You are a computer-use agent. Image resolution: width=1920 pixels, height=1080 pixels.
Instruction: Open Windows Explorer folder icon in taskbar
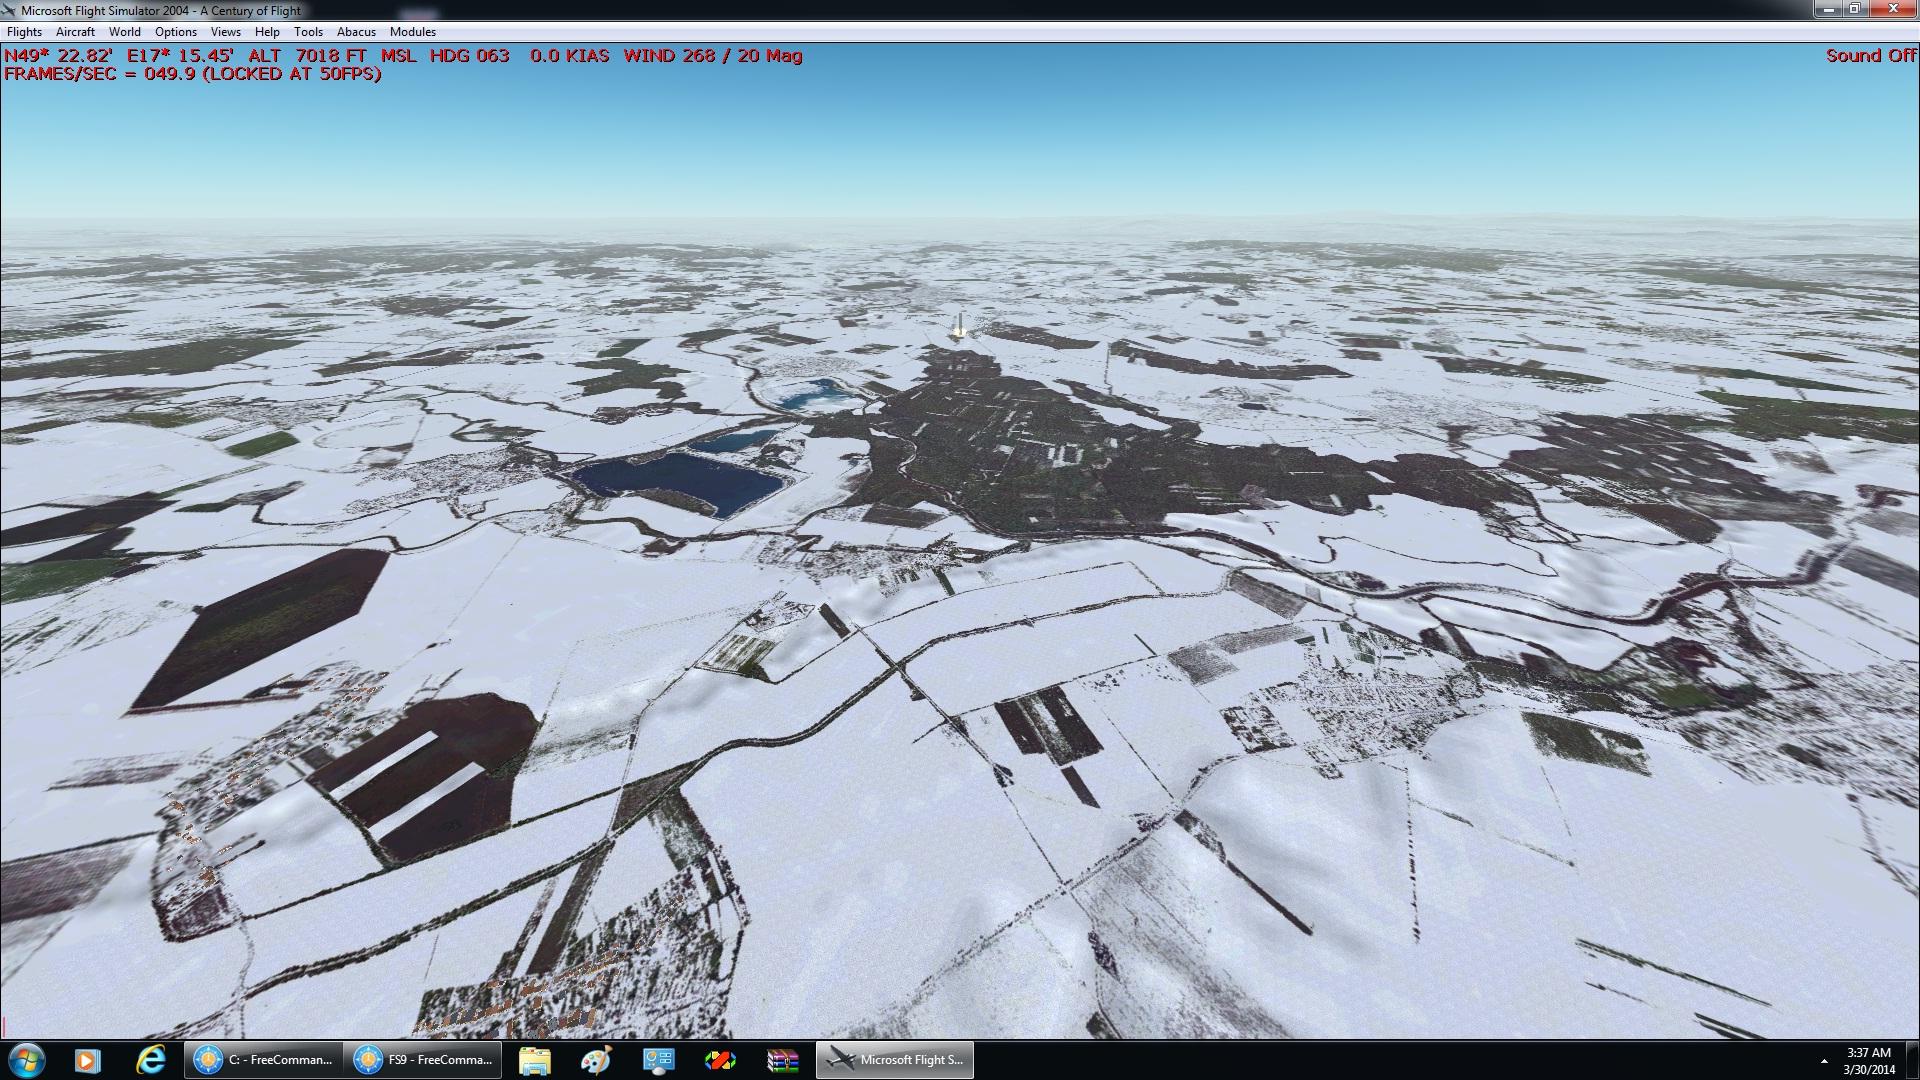[x=535, y=1060]
